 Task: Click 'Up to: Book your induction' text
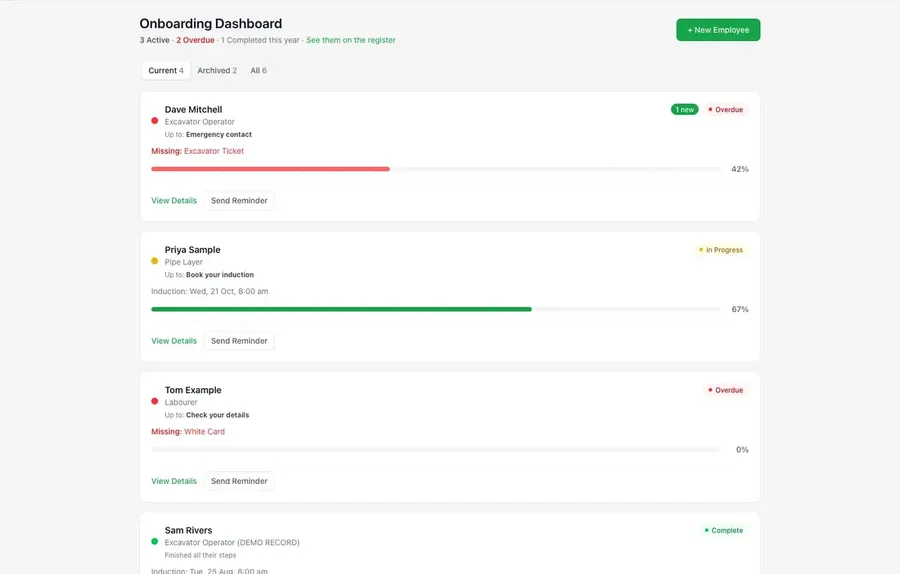[209, 275]
